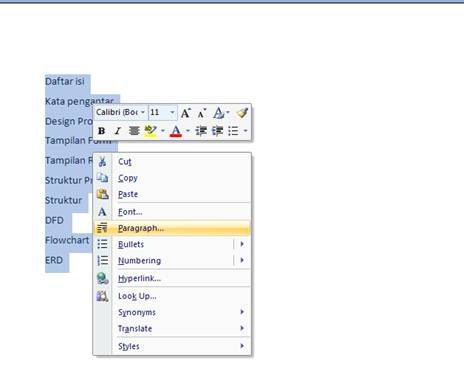Click the text 'Daftar isi'
Screen dimensions: 464x375
point(65,81)
